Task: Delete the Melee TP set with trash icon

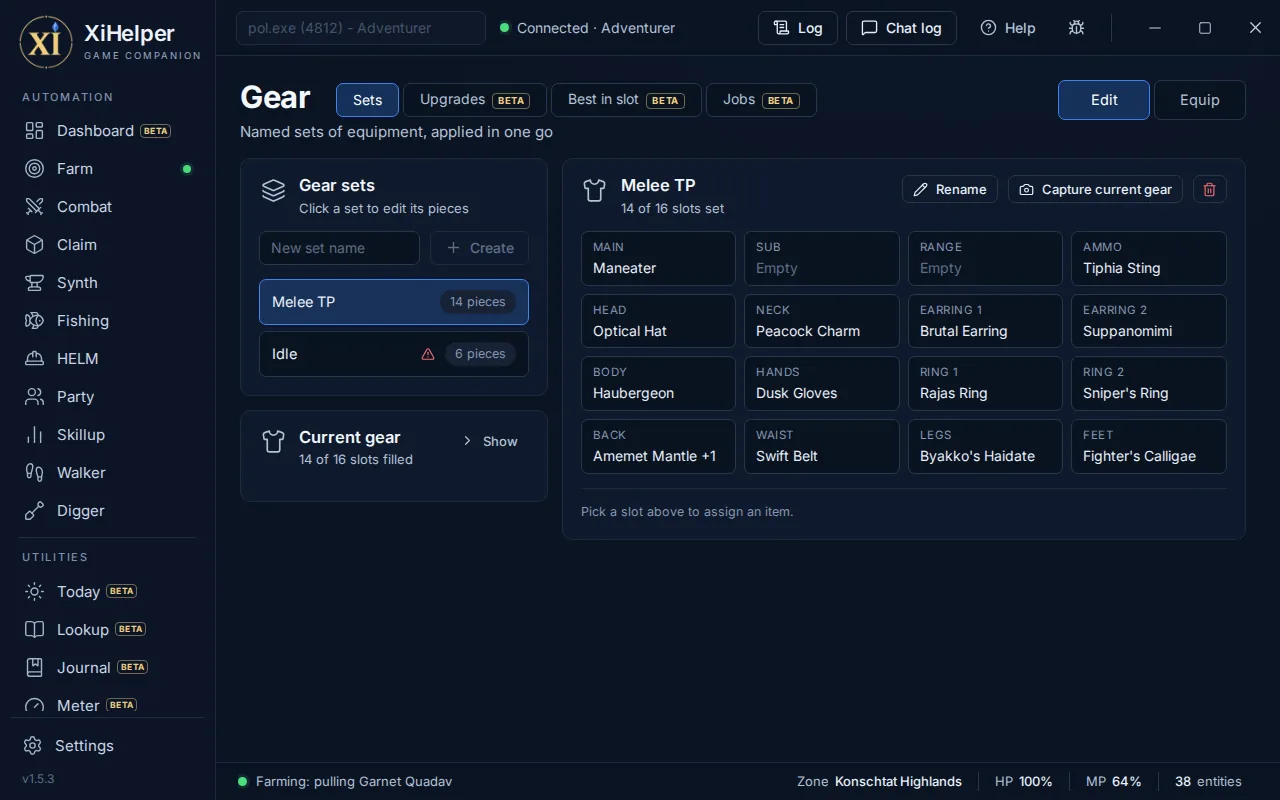Action: point(1210,189)
